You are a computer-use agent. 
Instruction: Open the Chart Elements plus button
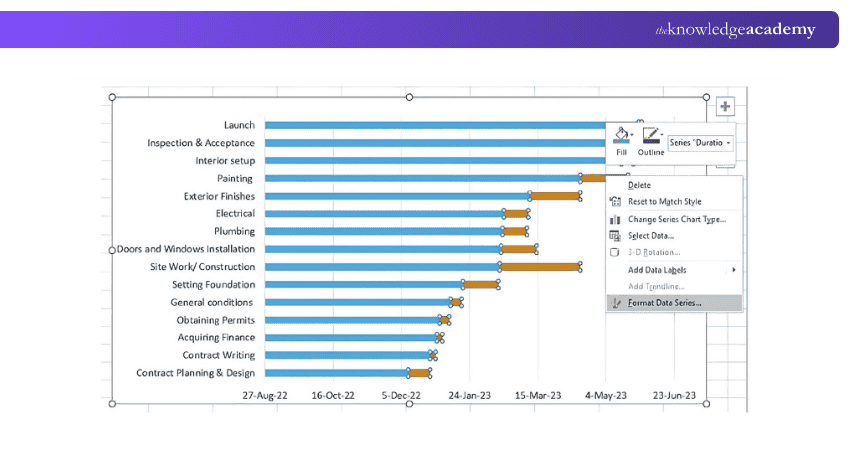pyautogui.click(x=725, y=106)
